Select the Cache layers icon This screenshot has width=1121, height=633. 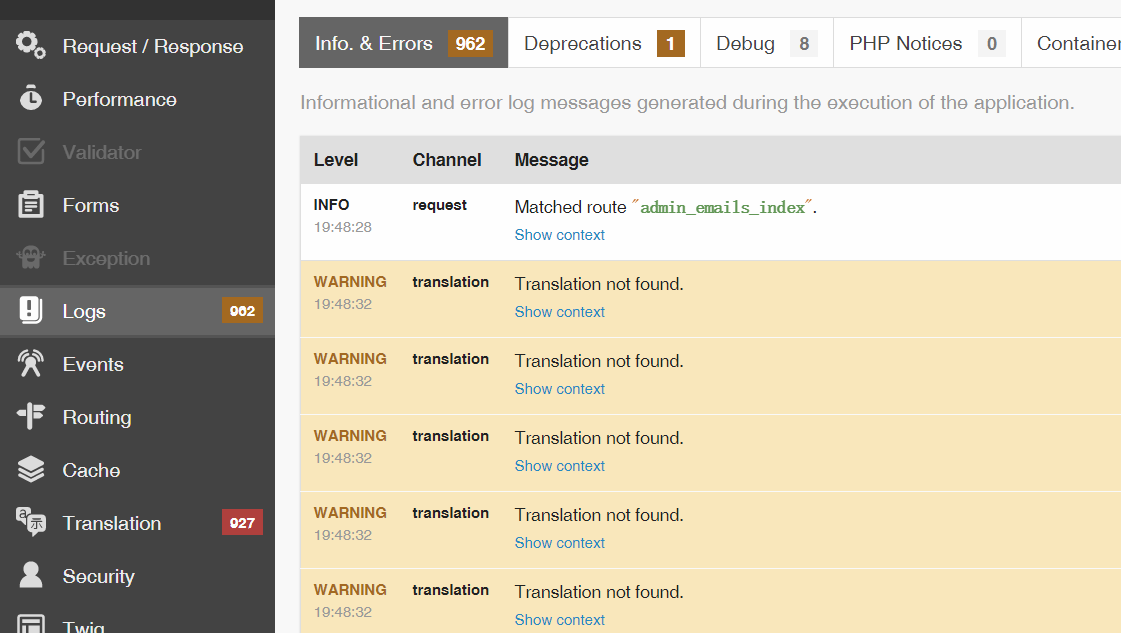(31, 469)
